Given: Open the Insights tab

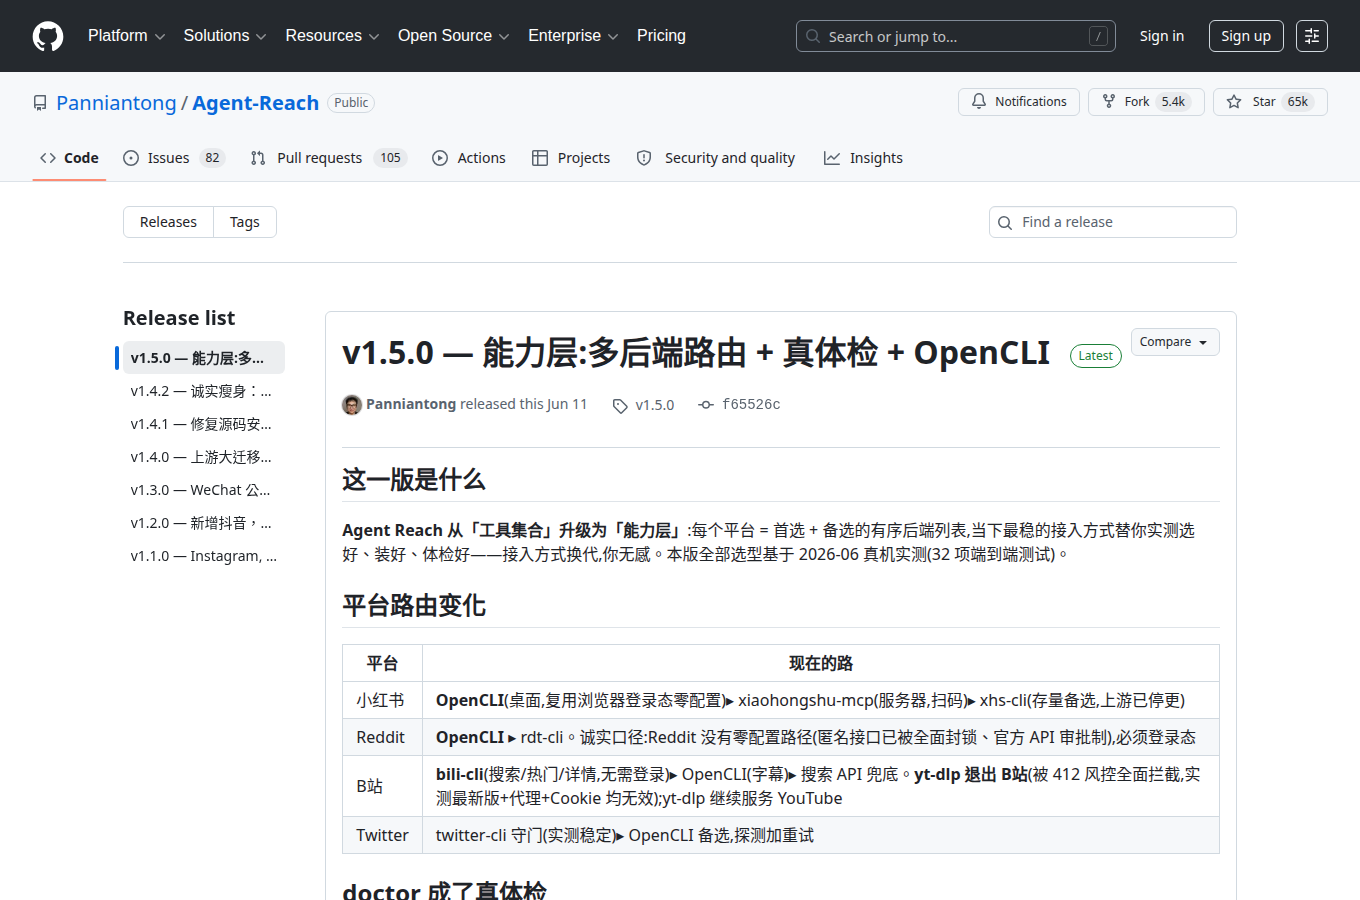Looking at the screenshot, I should coord(863,158).
